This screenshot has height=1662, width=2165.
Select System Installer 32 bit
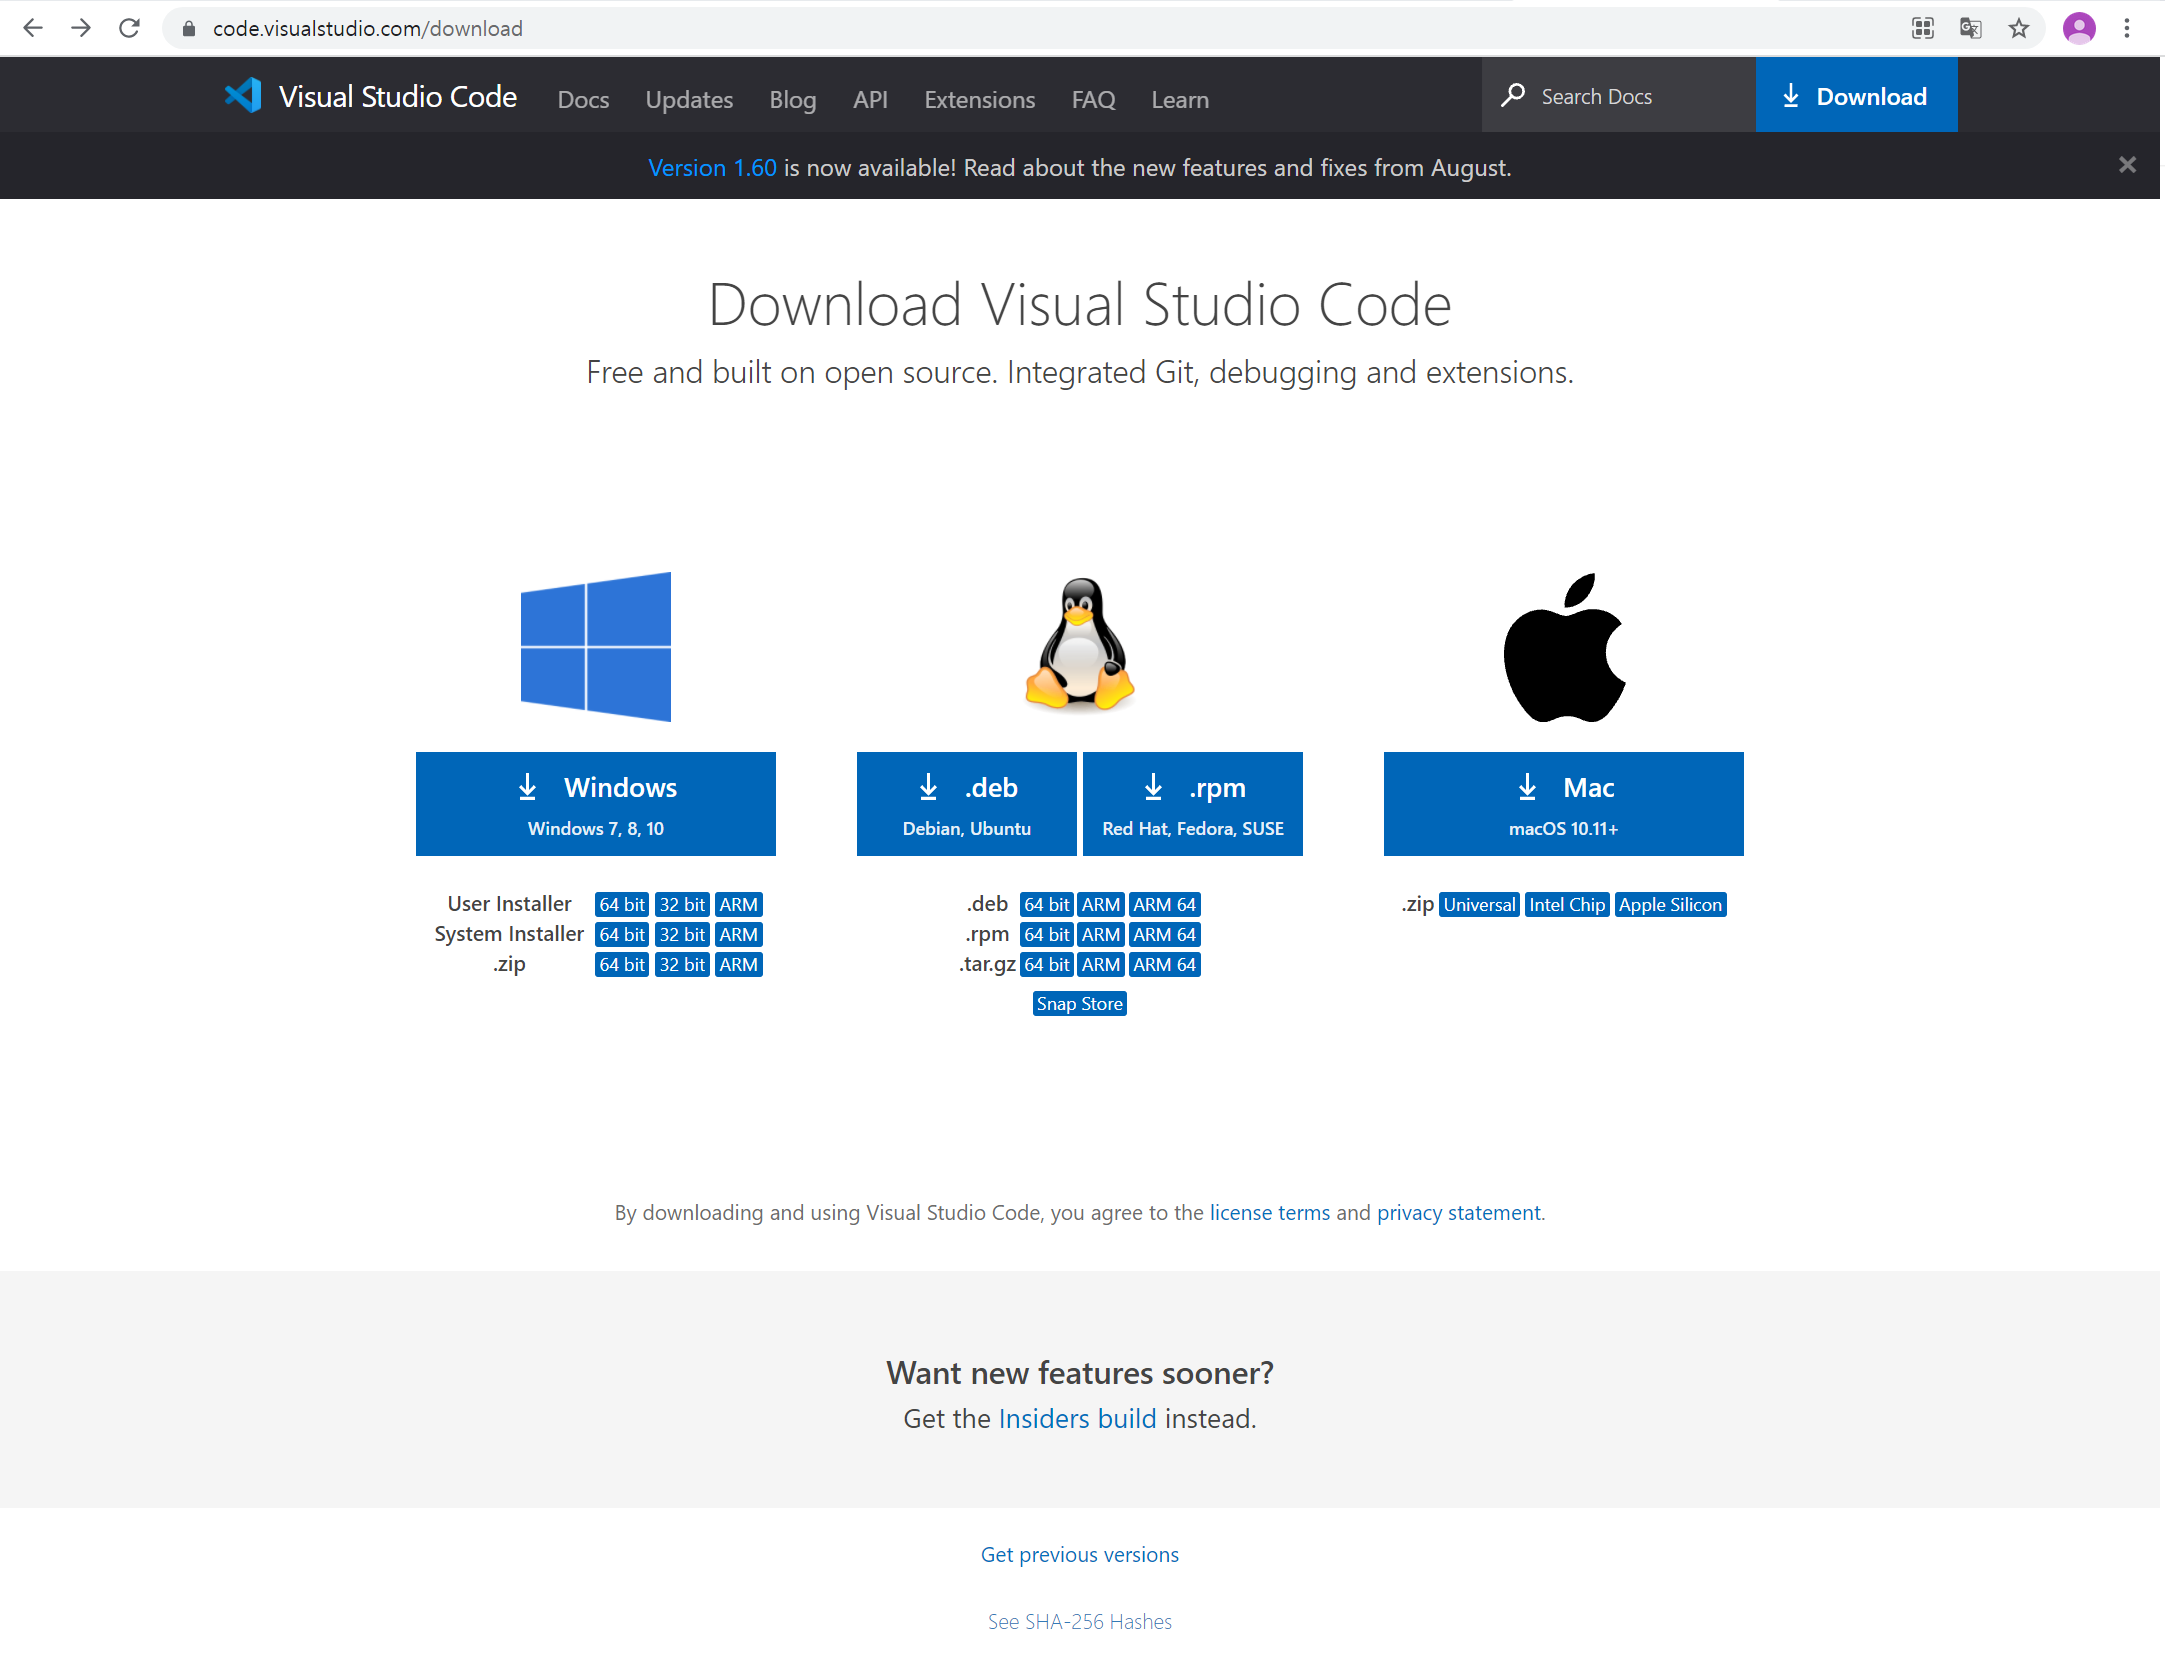[682, 935]
